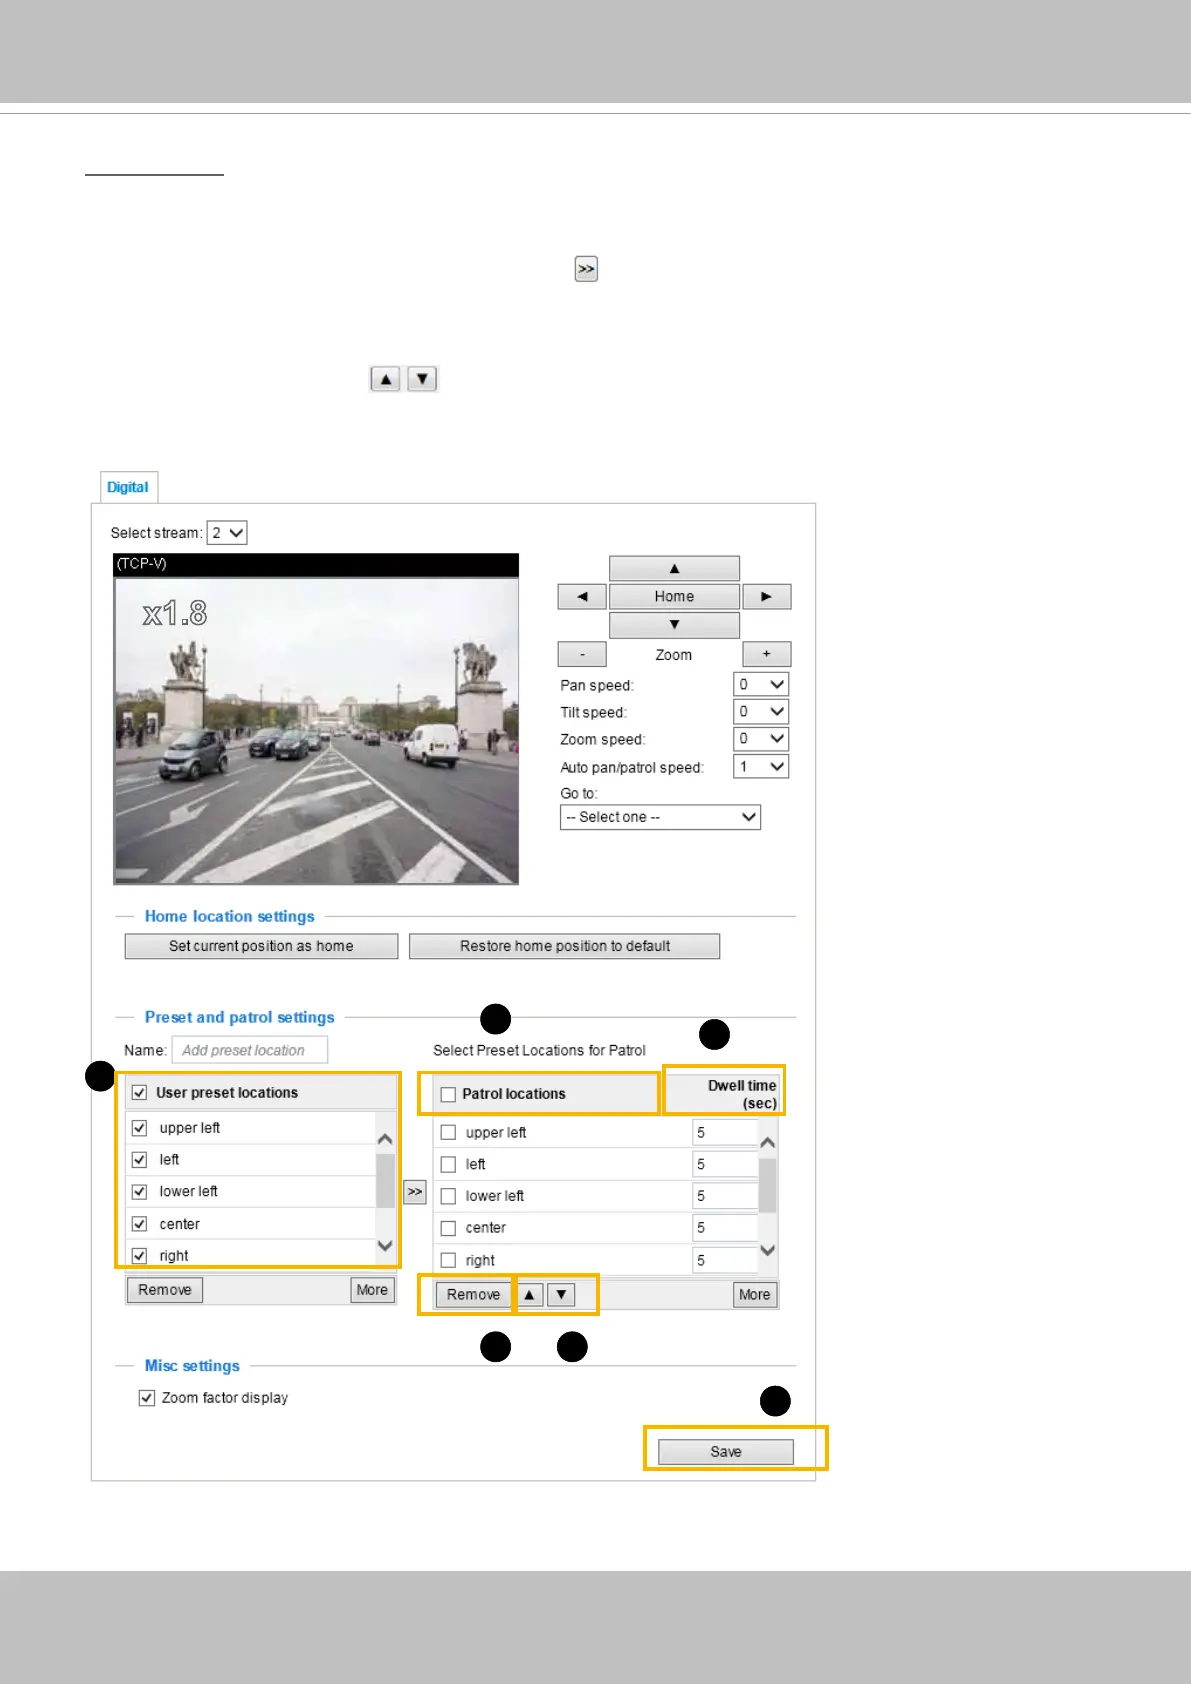
Task: Move patrol location up in list
Action: [529, 1295]
